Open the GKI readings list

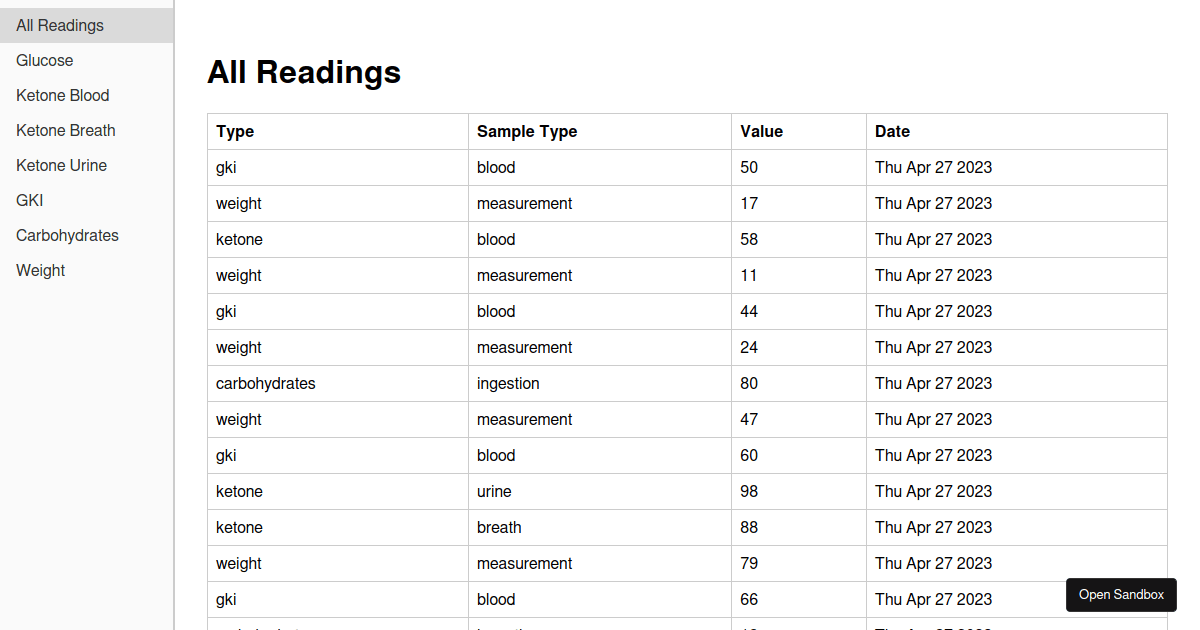[29, 200]
